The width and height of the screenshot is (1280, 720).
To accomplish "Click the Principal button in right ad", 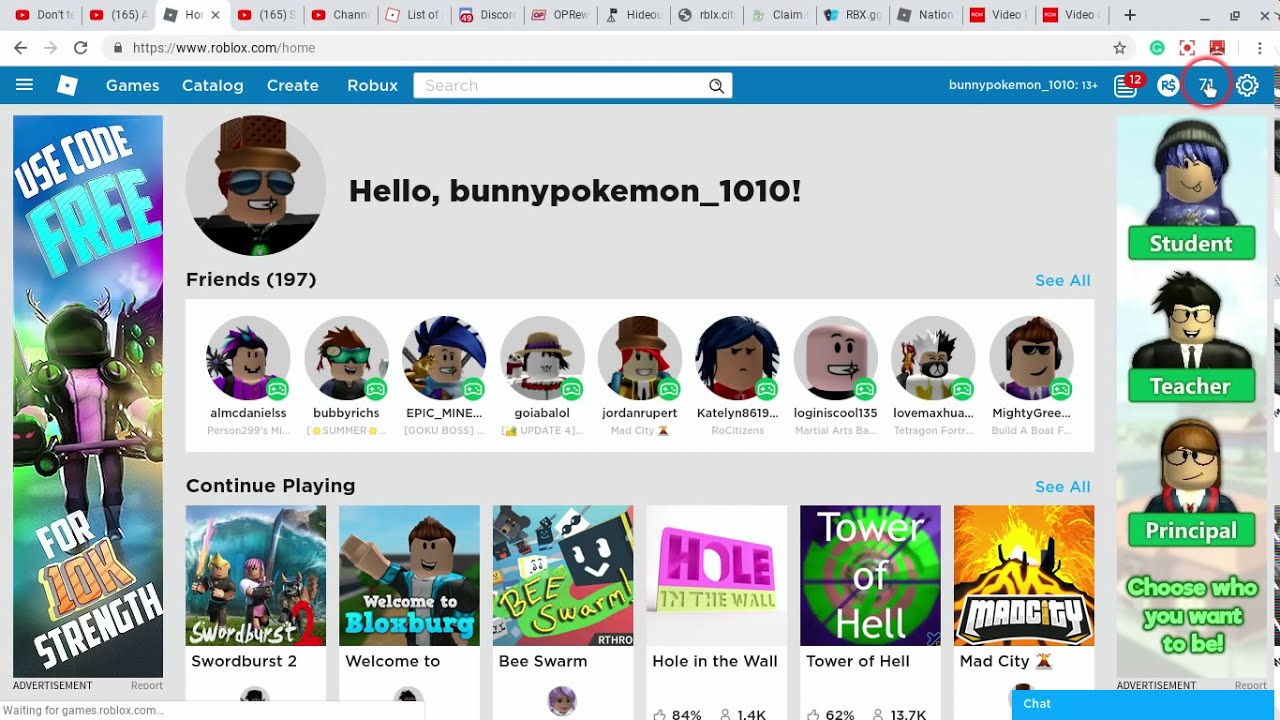I will click(x=1191, y=530).
